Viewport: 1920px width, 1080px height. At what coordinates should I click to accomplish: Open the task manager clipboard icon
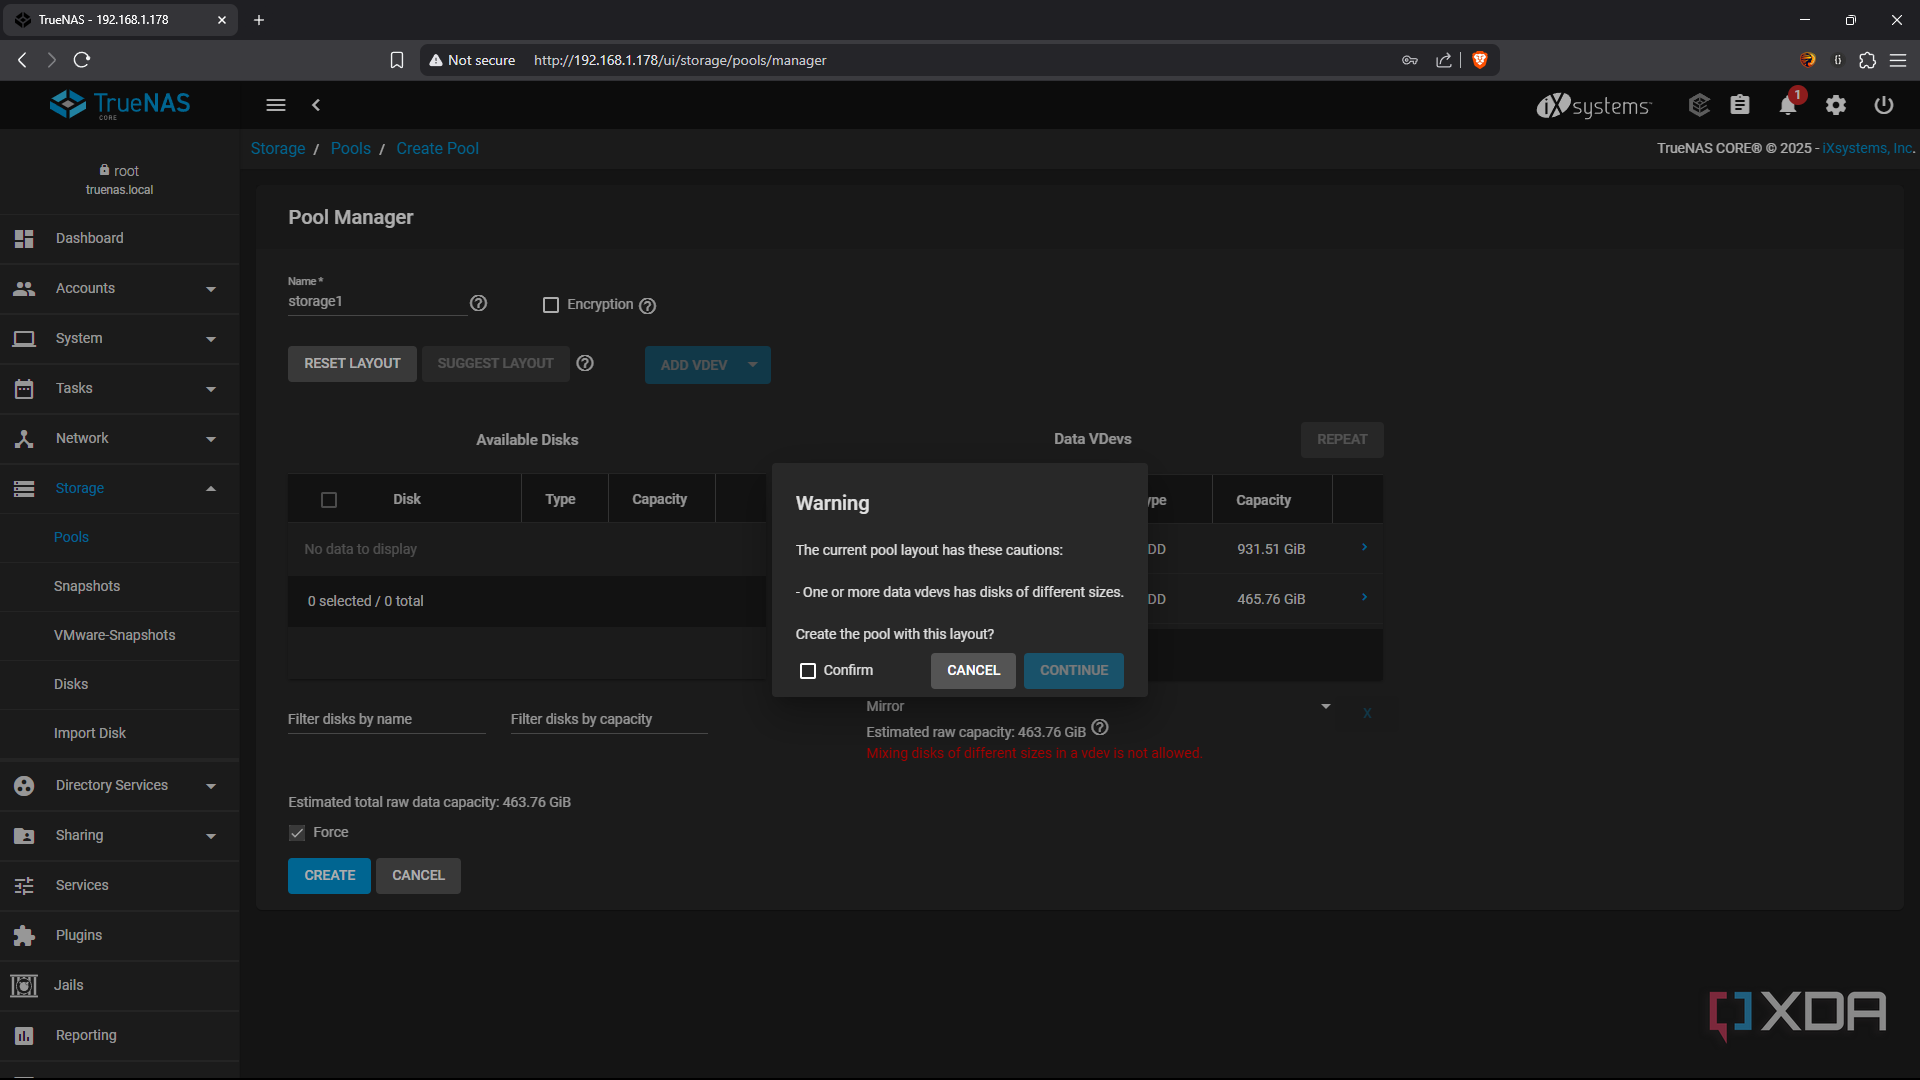click(1740, 105)
